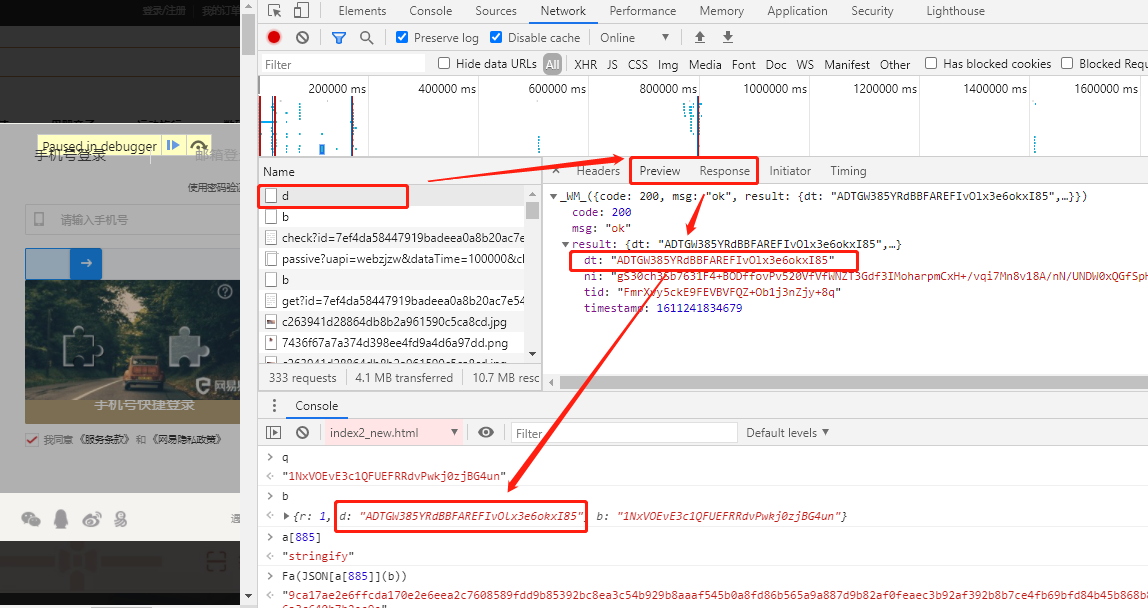The width and height of the screenshot is (1148, 608).
Task: Click the network Filter input field
Action: pyautogui.click(x=343, y=64)
